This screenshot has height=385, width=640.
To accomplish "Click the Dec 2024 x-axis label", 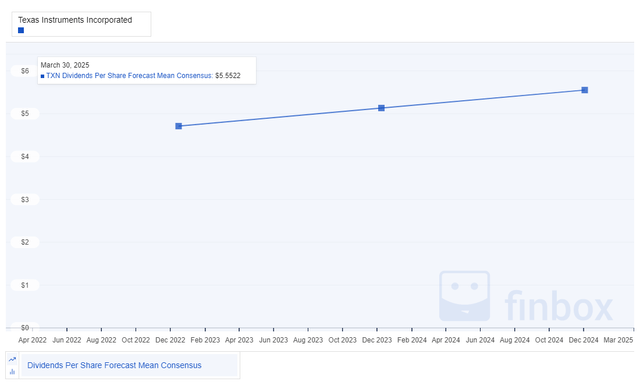I will pos(583,340).
